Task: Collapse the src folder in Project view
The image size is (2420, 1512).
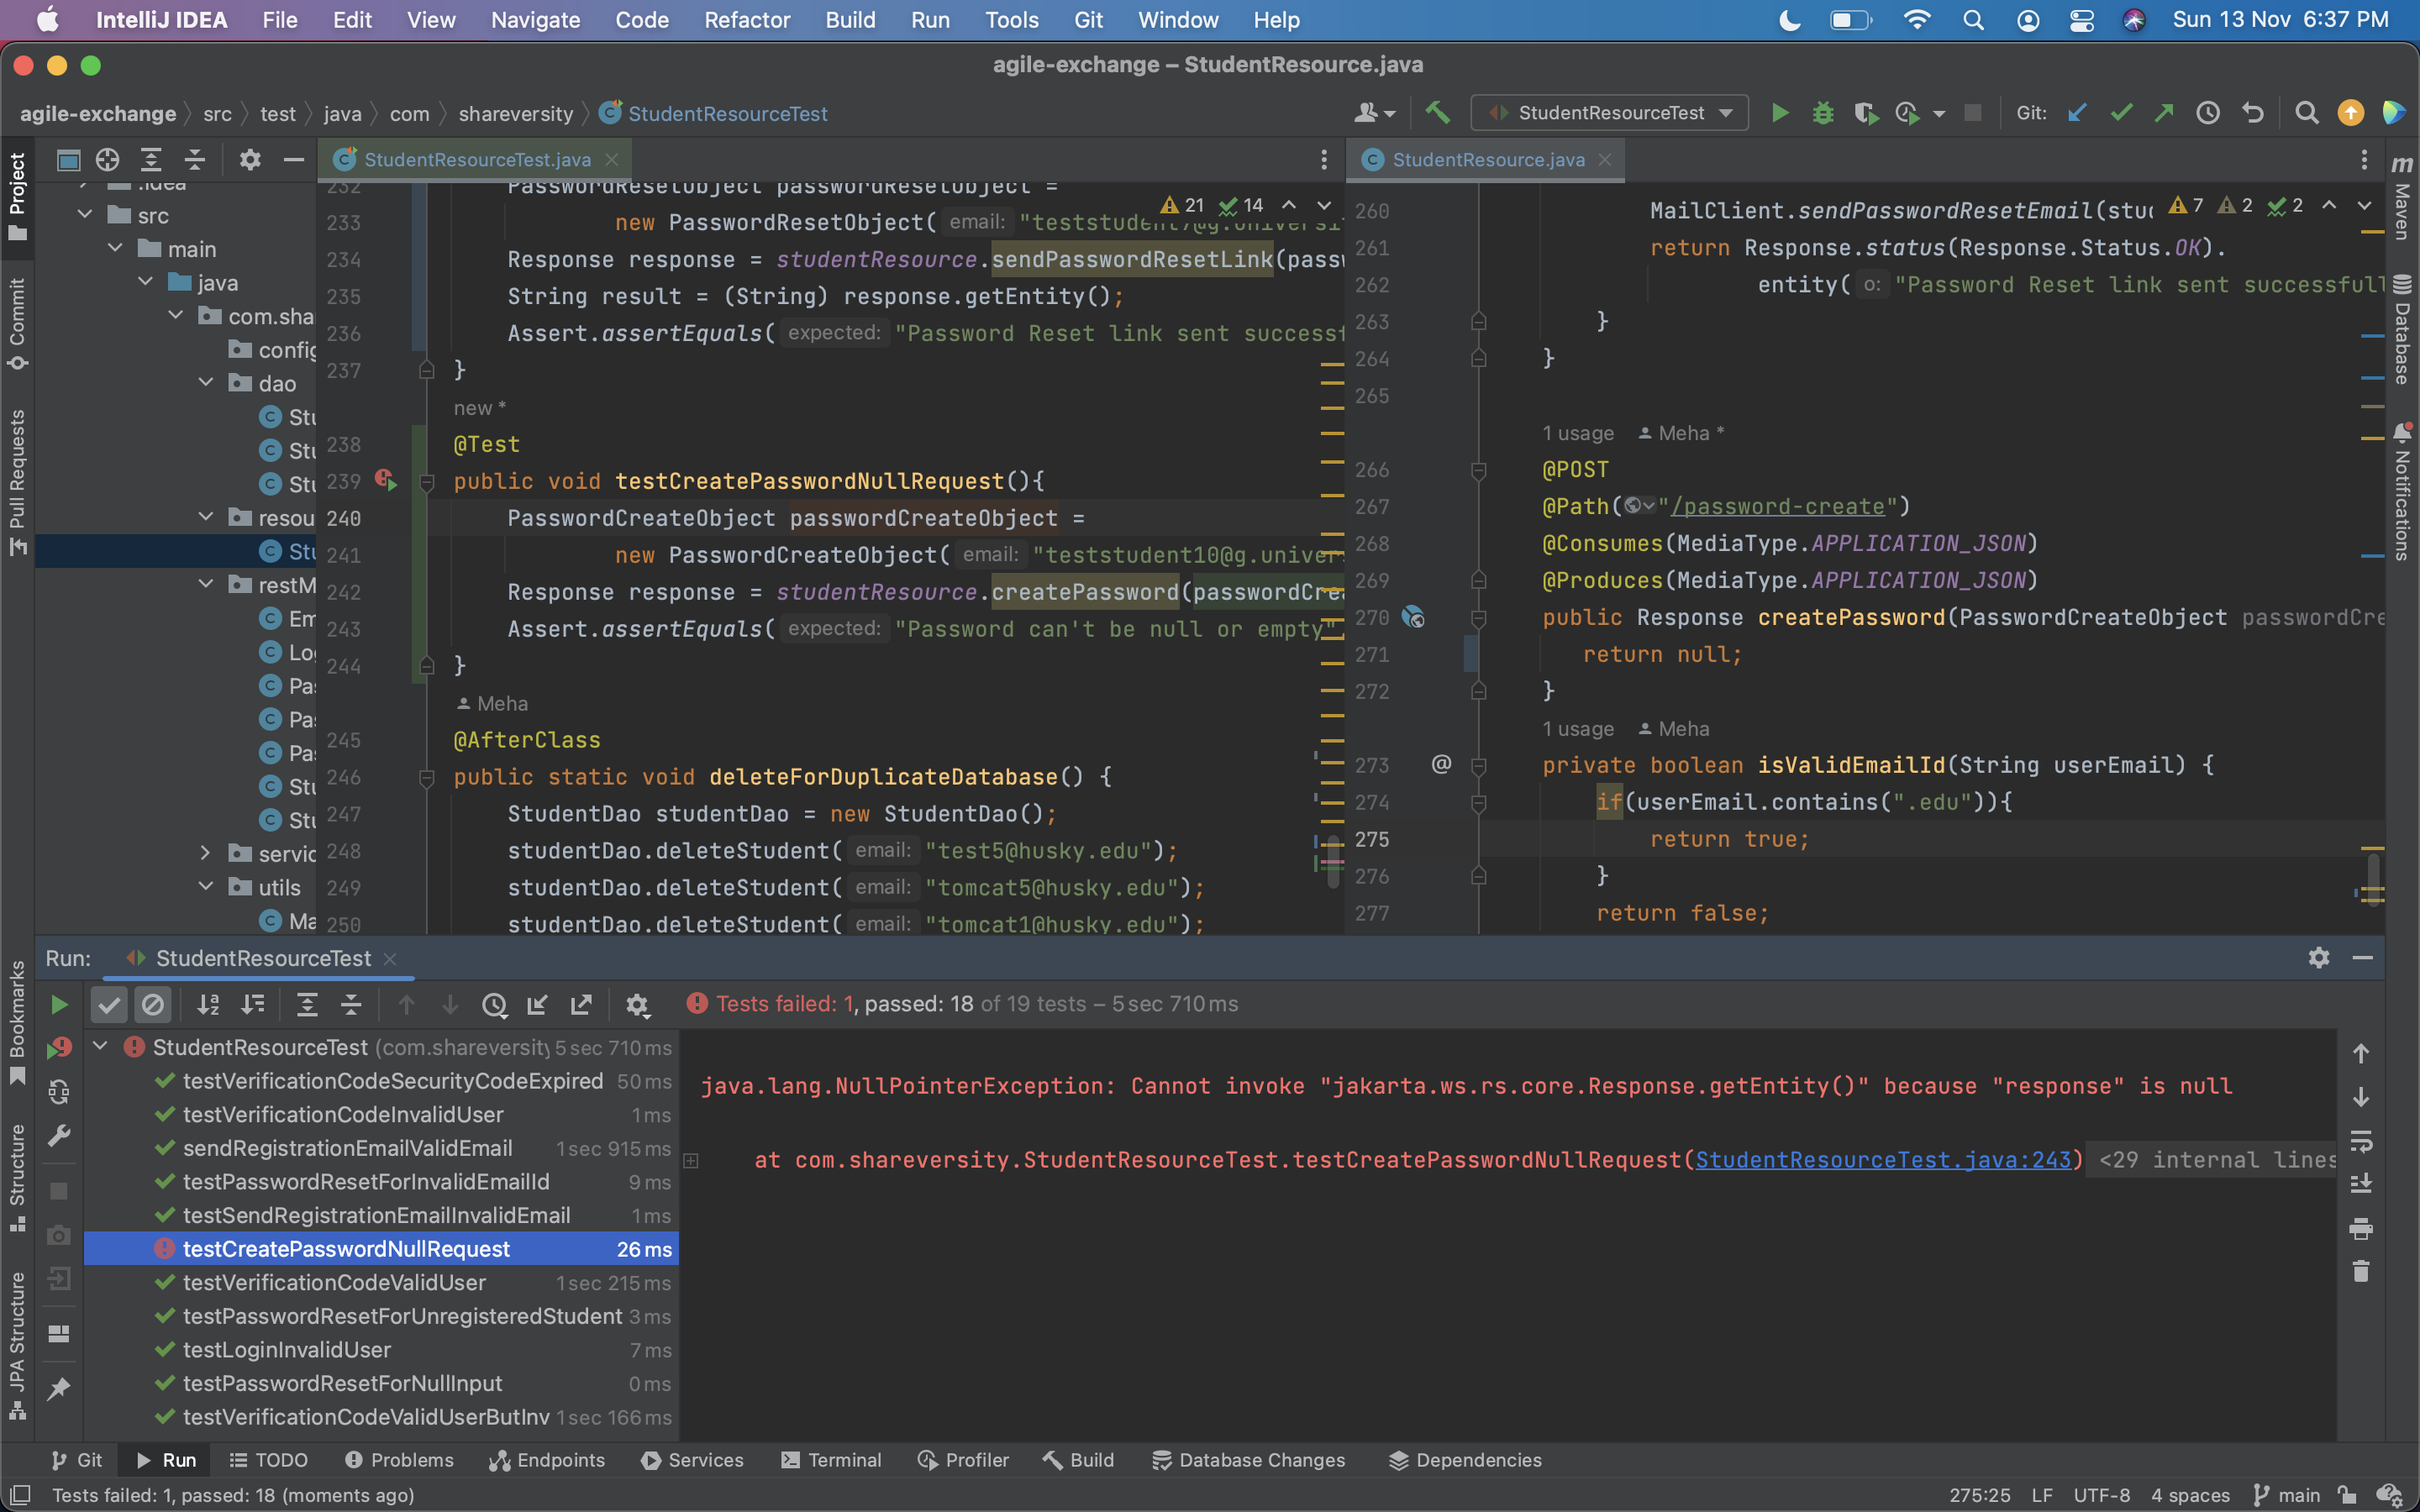Action: click(x=85, y=214)
